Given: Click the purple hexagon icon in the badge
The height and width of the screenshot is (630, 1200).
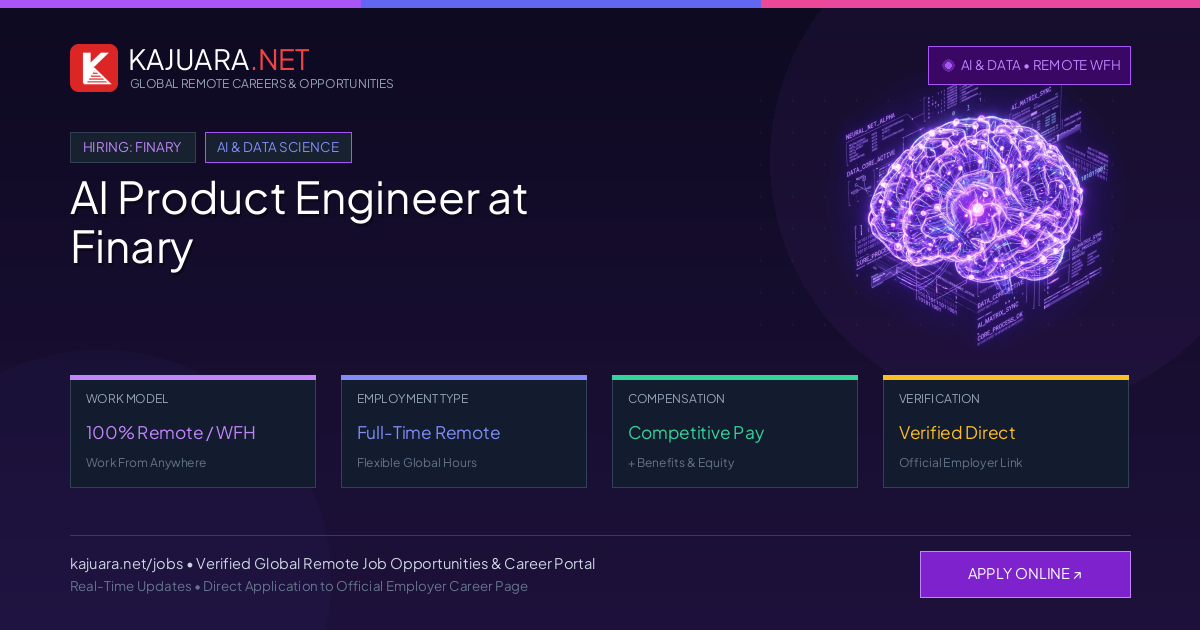Looking at the screenshot, I should [x=948, y=65].
